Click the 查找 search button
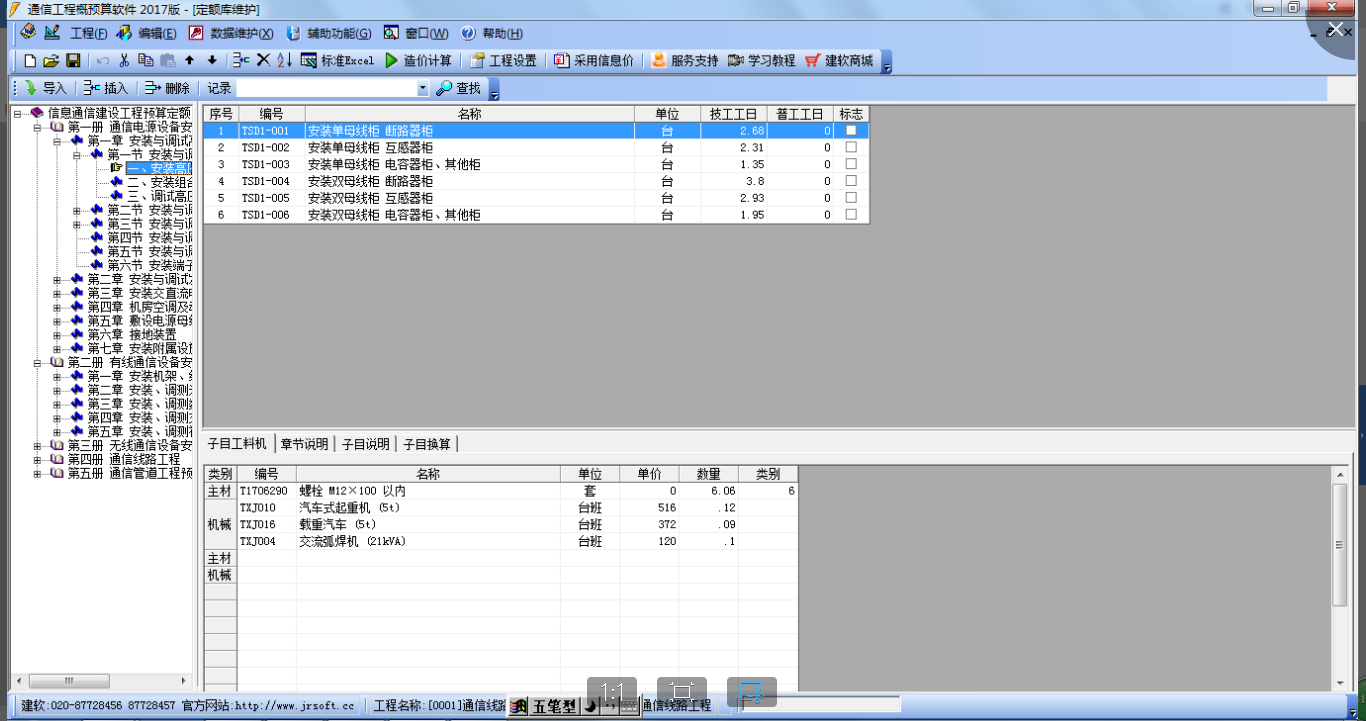Viewport: 1366px width, 721px height. click(458, 89)
